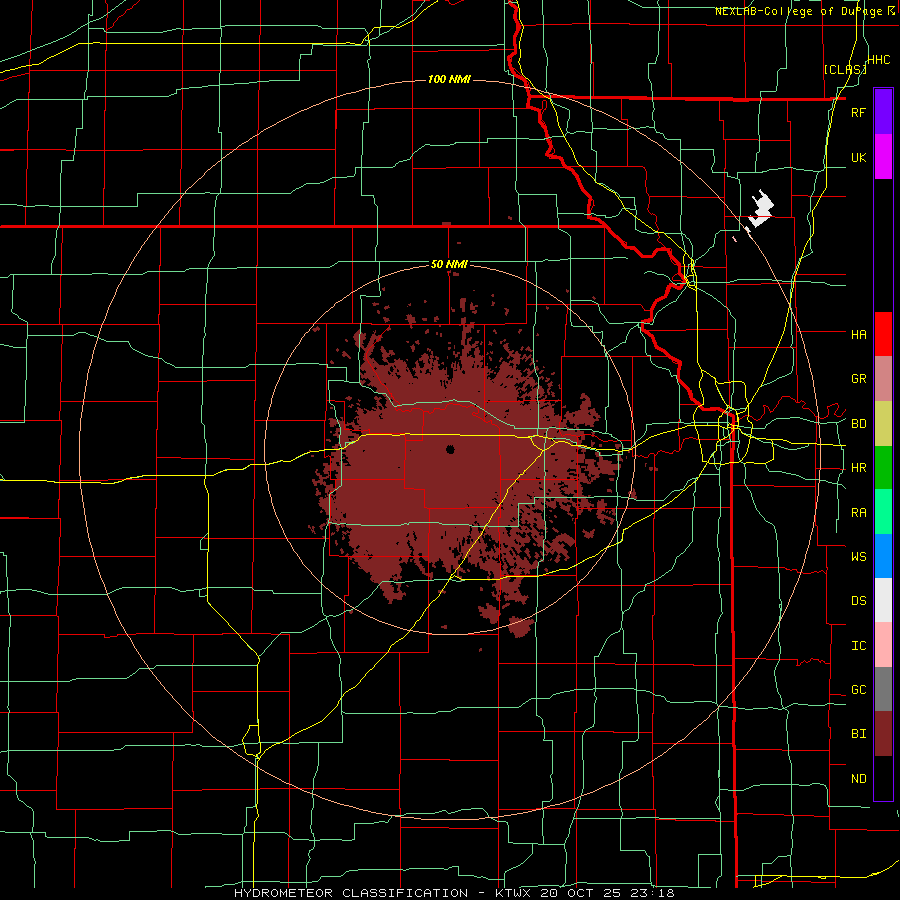900x900 pixels.
Task: Click the HA red legend color block
Action: tap(883, 334)
